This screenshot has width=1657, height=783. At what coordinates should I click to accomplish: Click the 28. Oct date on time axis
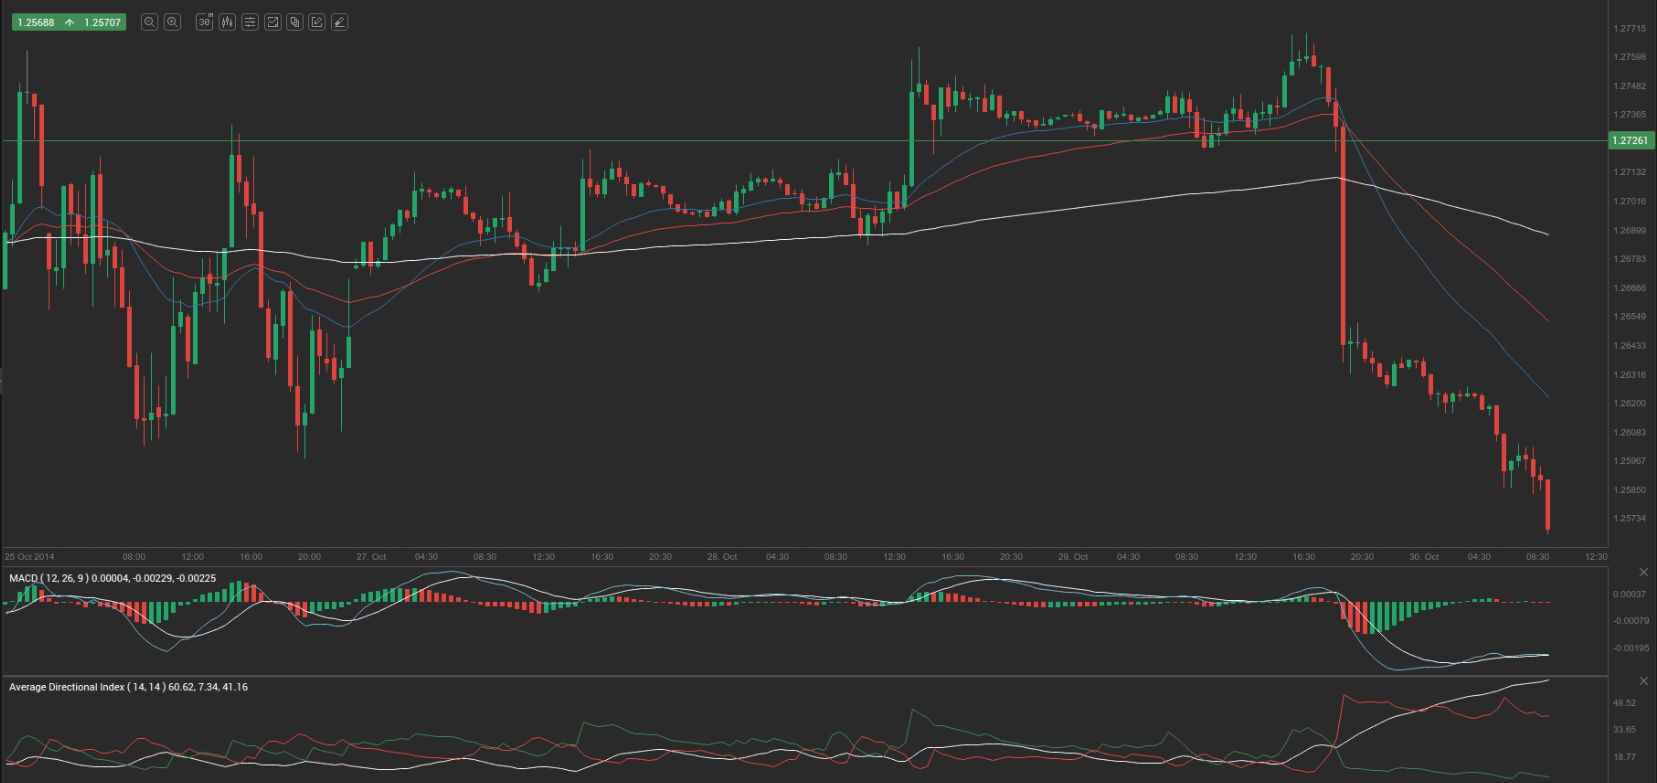722,557
